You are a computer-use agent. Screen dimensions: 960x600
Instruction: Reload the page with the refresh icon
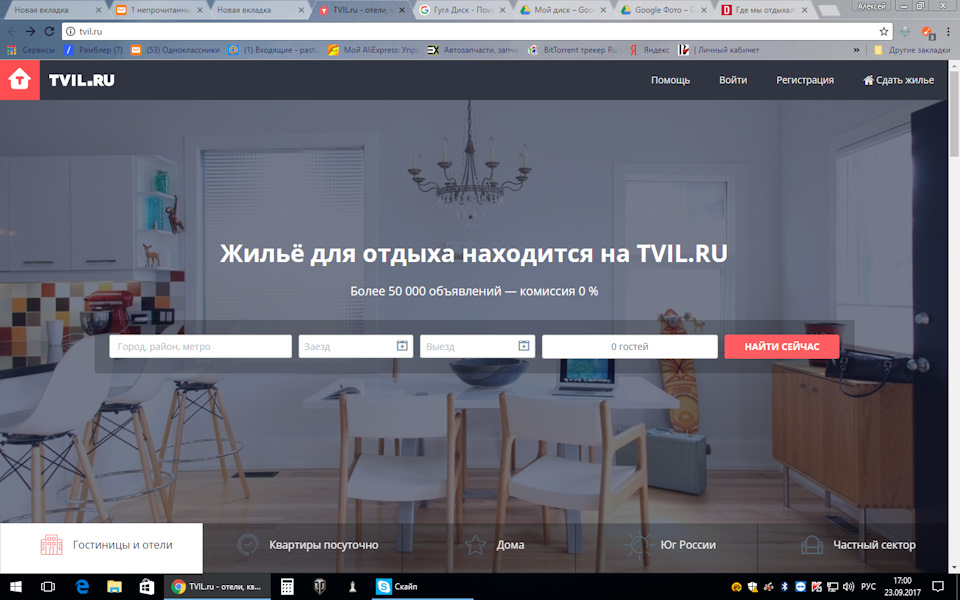pyautogui.click(x=50, y=31)
